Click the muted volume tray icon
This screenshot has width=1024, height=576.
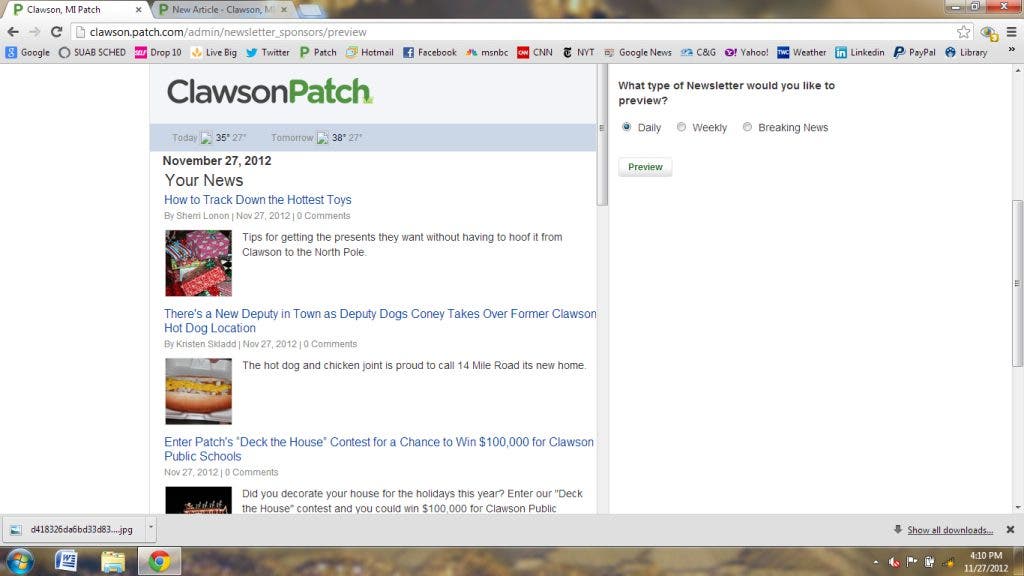894,562
